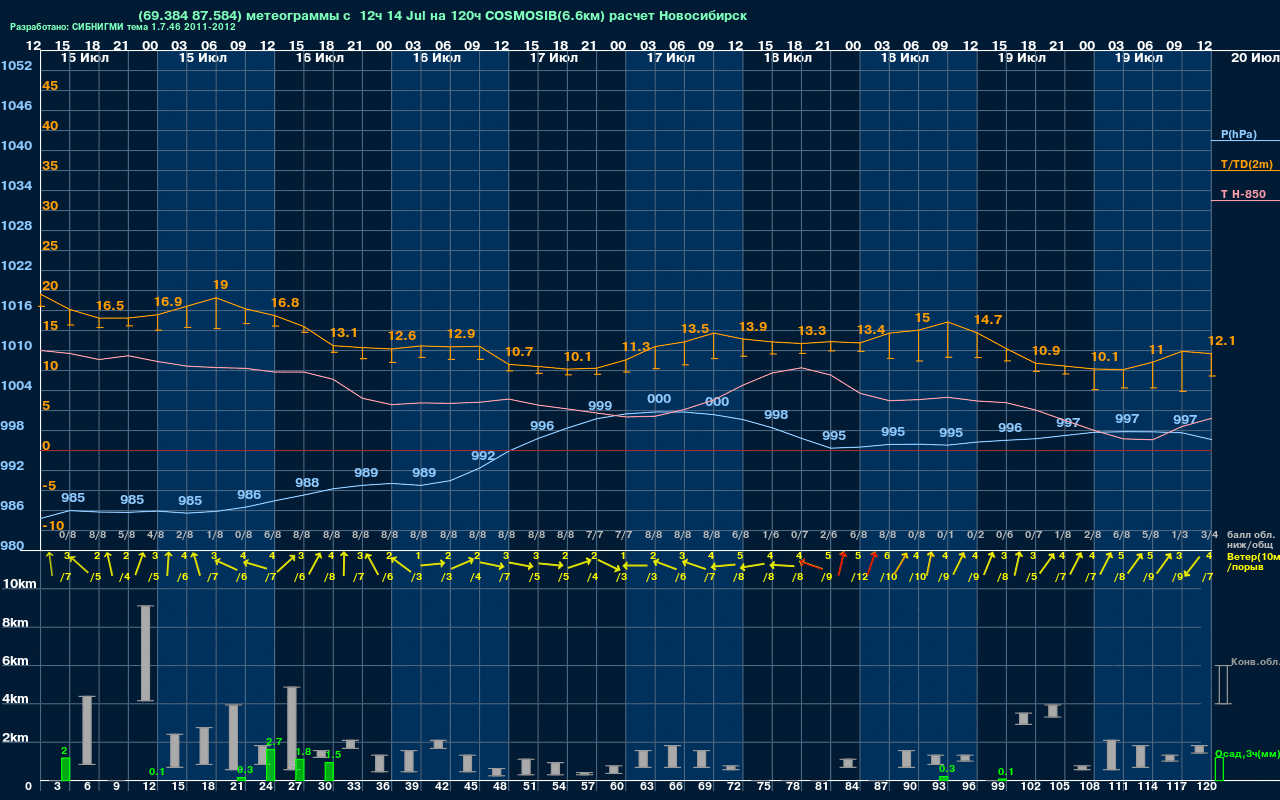This screenshot has height=800, width=1280.
Task: Click temperature value '13.5'
Action: coord(695,329)
